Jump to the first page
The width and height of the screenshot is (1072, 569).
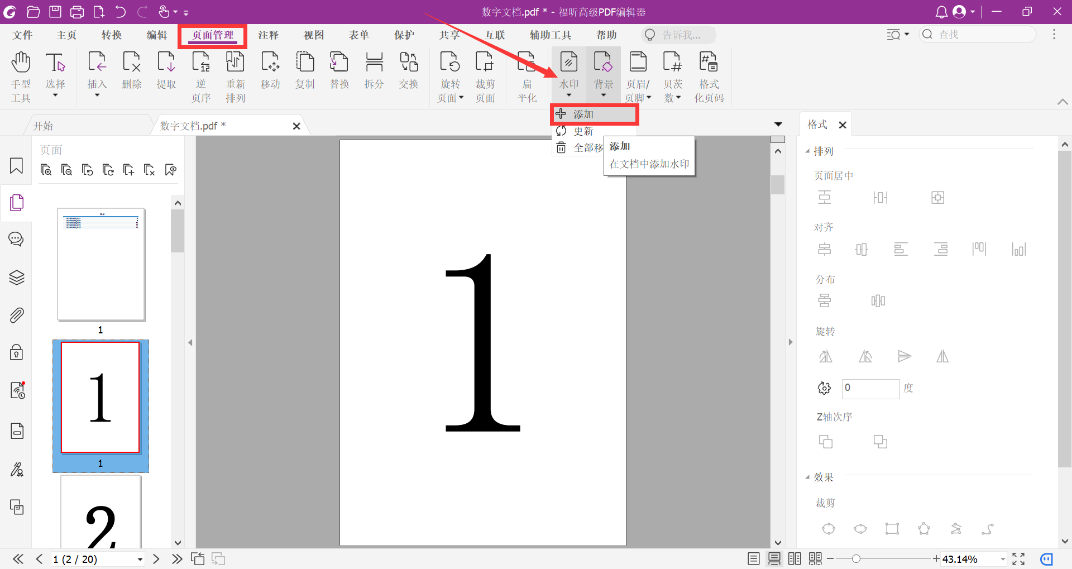coord(18,559)
